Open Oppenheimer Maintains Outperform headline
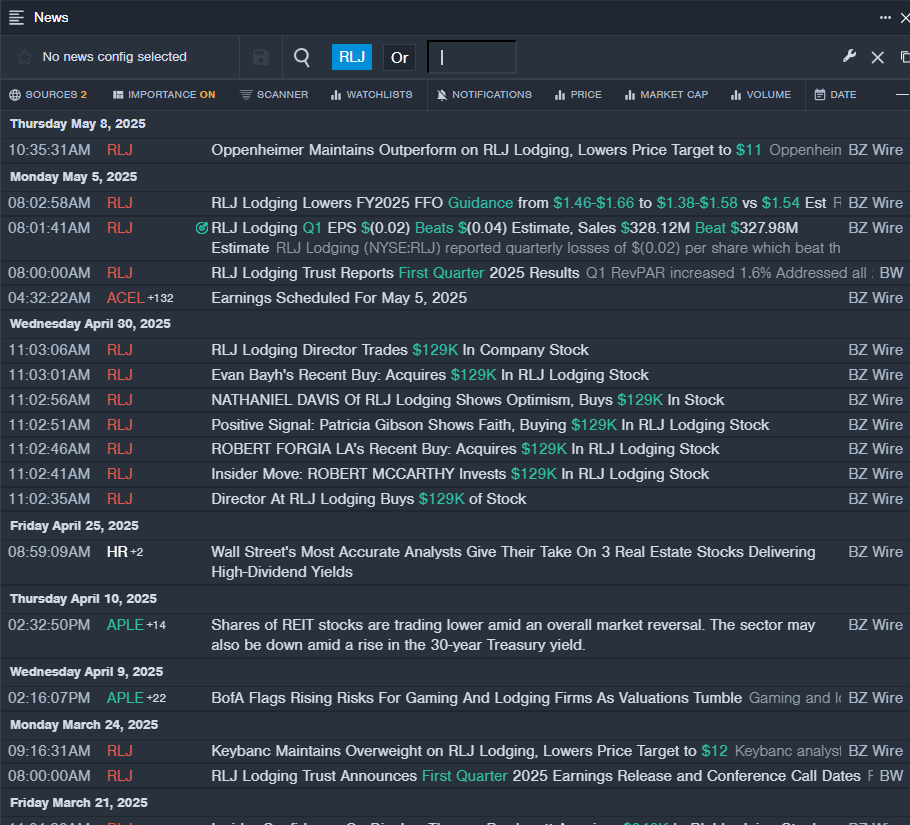910x825 pixels. pyautogui.click(x=486, y=150)
